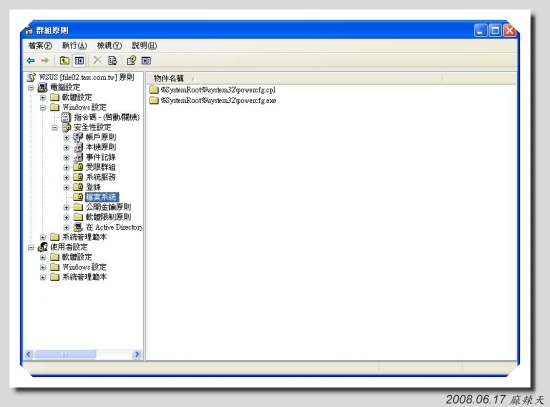Click the powercfg.exe folder icon in list
Viewport: 550px width, 407px height.
[x=154, y=100]
